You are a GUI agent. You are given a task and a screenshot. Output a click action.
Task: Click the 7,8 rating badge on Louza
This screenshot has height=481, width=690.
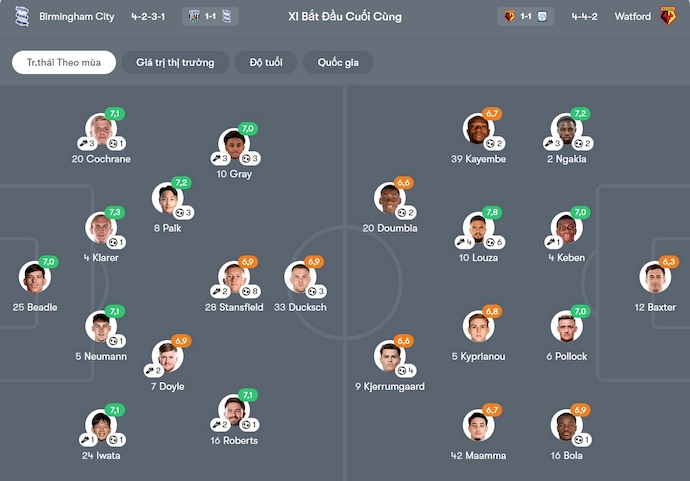tap(492, 212)
